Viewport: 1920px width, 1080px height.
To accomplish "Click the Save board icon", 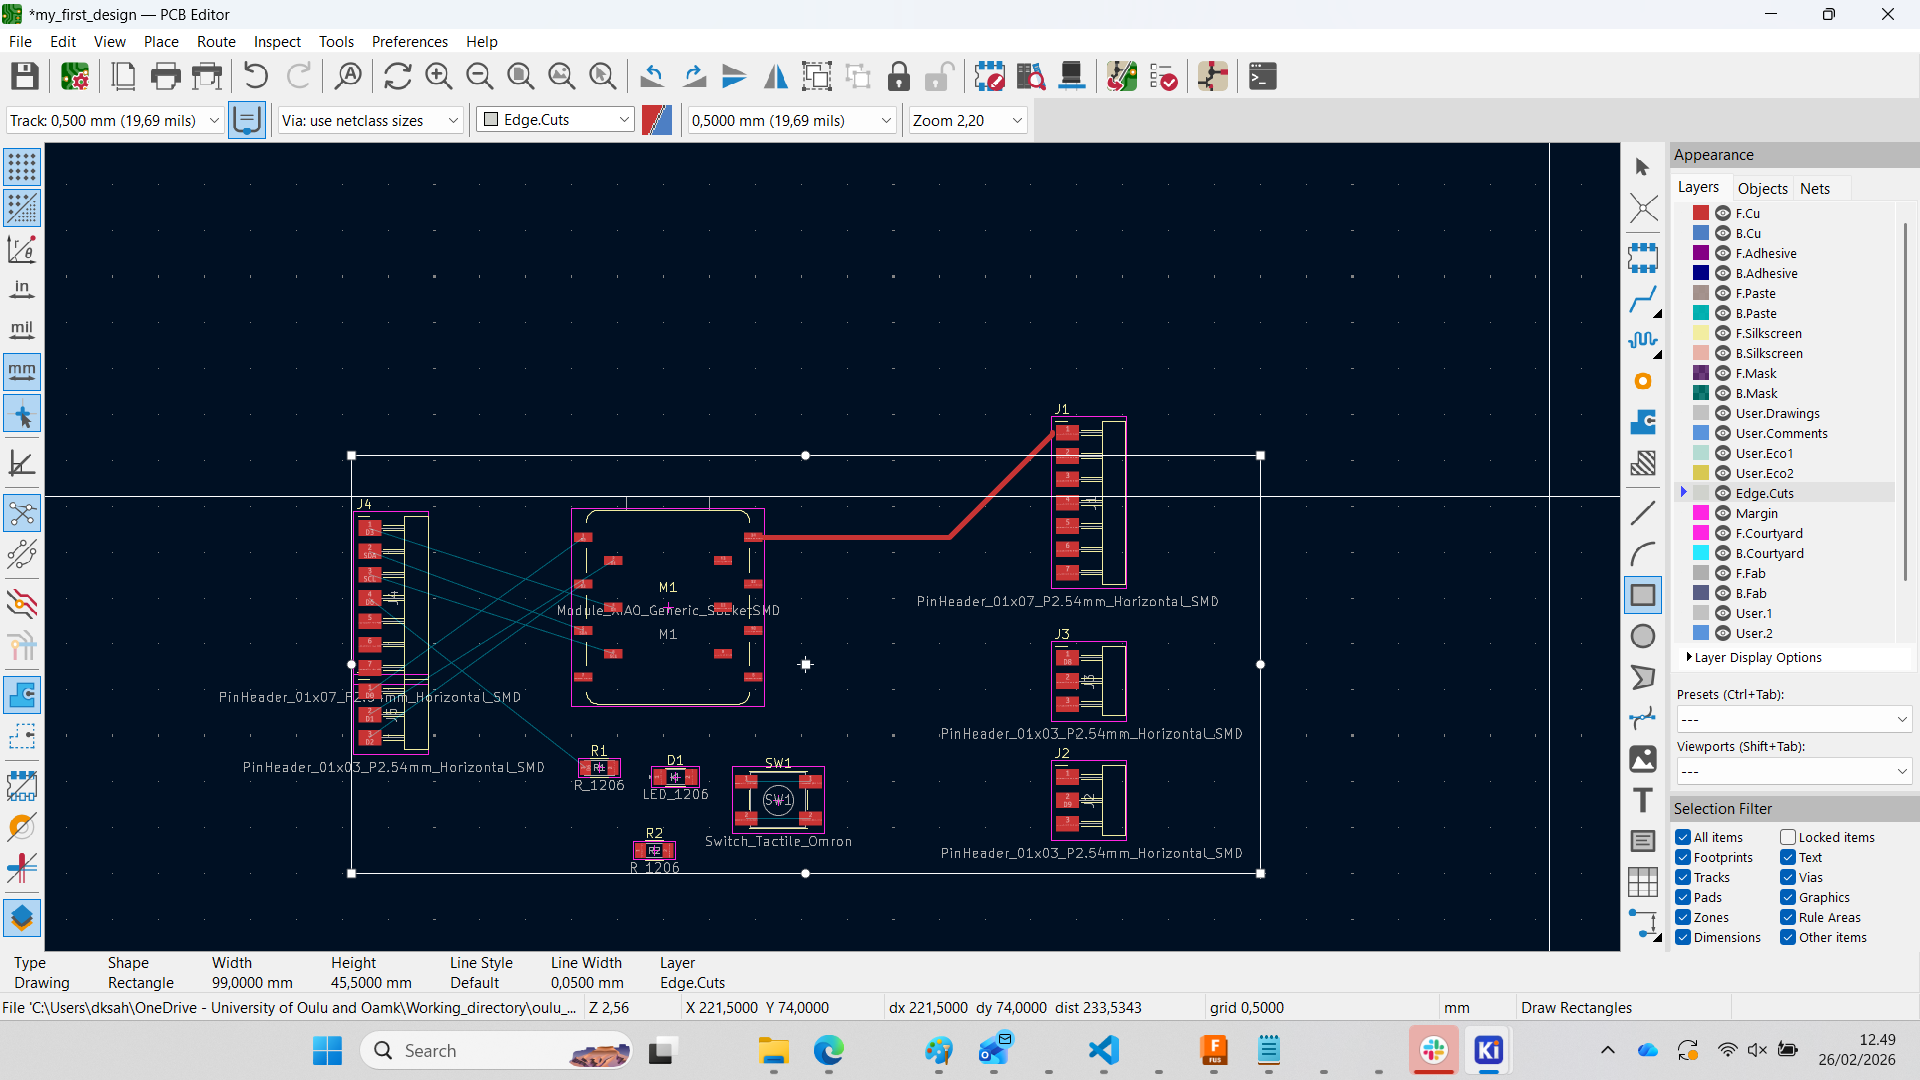I will 24,76.
